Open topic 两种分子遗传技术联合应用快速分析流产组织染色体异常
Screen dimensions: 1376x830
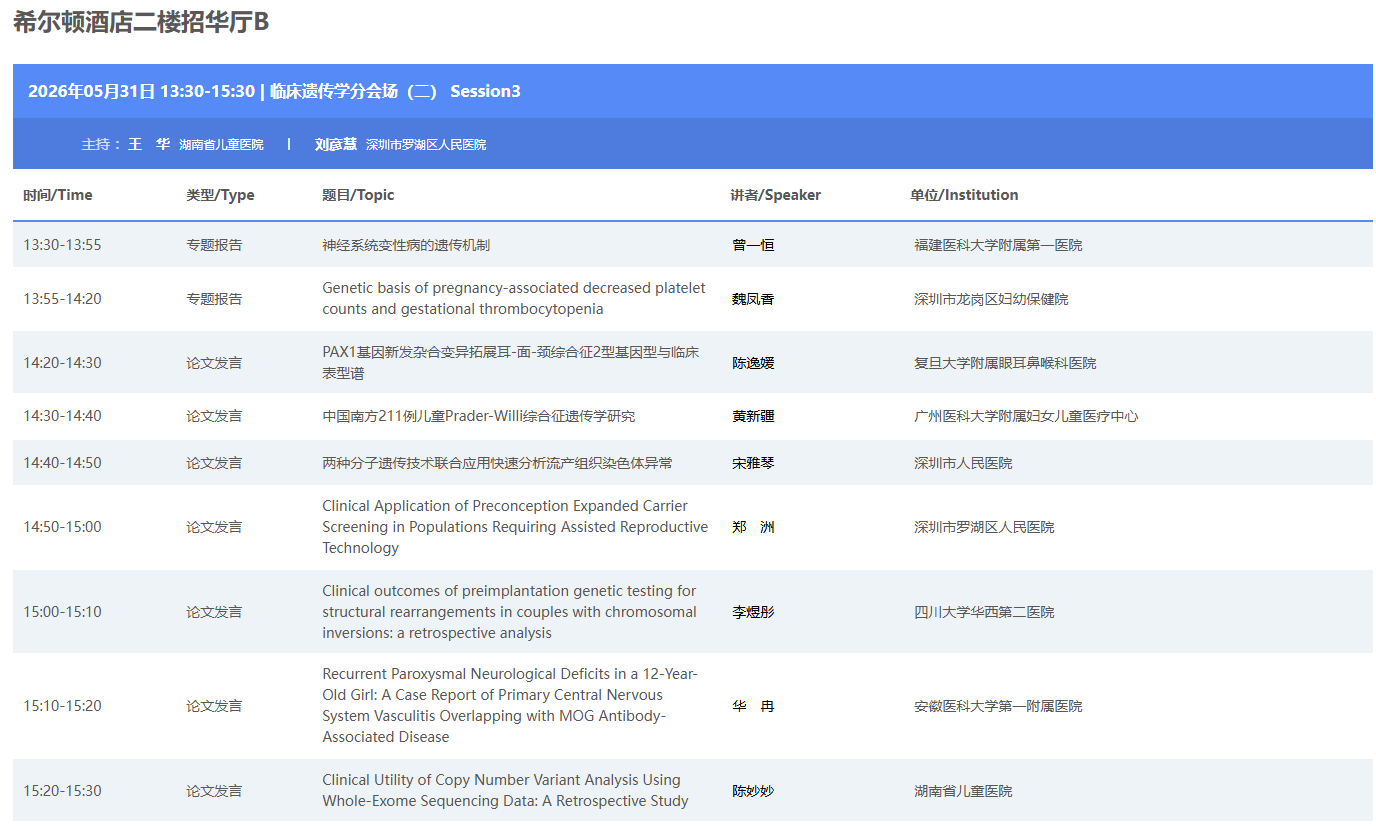(x=497, y=463)
